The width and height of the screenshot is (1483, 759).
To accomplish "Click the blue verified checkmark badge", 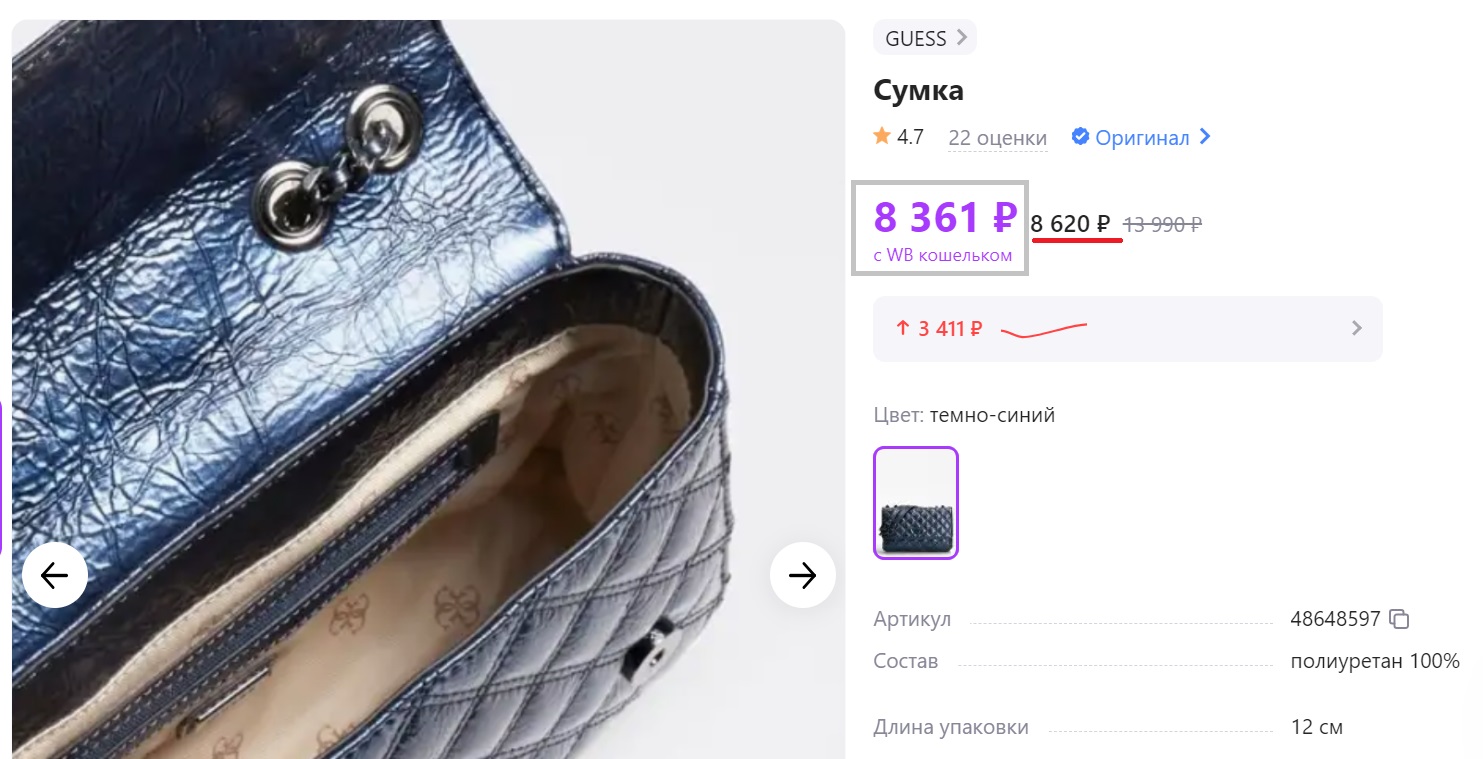I will [x=1080, y=137].
